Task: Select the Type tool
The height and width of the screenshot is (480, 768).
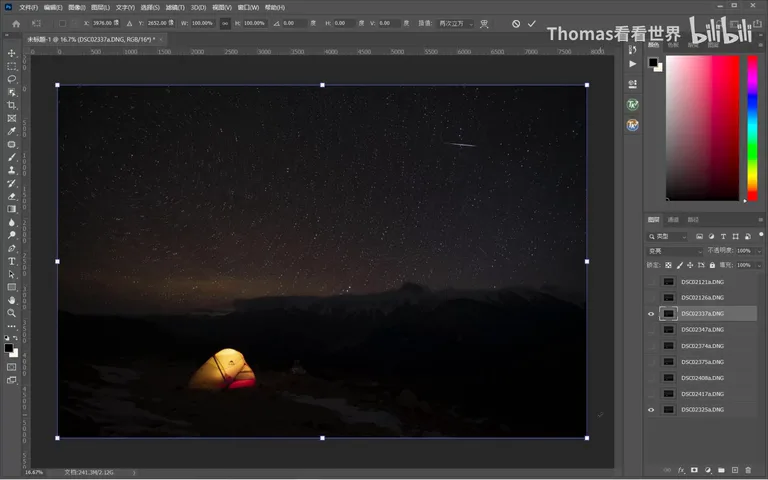Action: [x=12, y=261]
